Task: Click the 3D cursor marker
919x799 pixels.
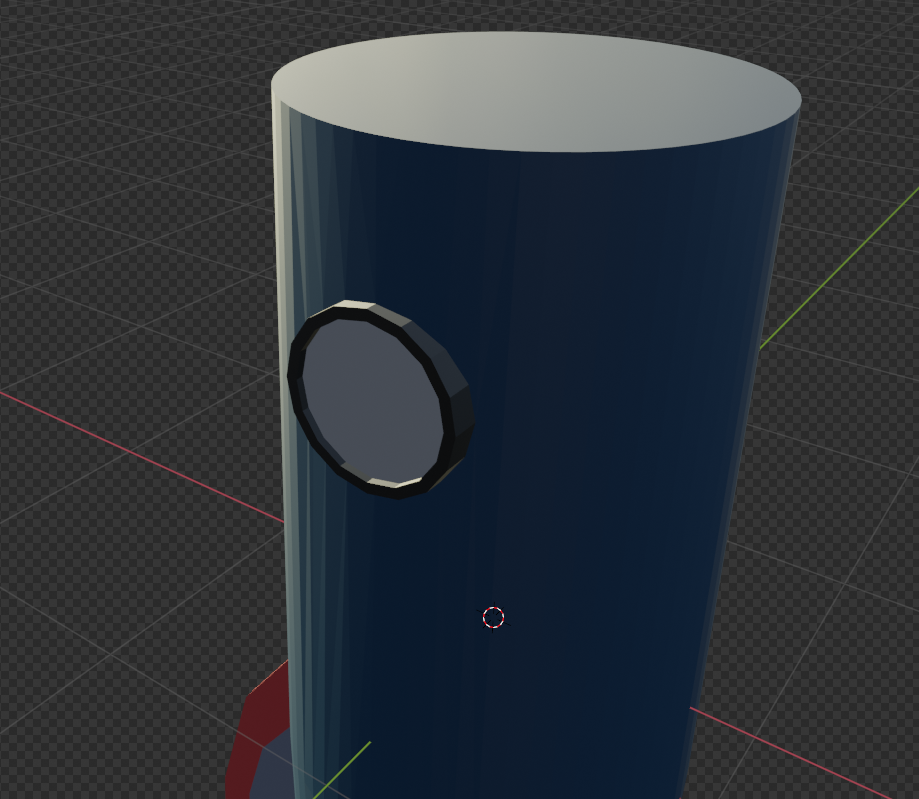Action: (492, 618)
